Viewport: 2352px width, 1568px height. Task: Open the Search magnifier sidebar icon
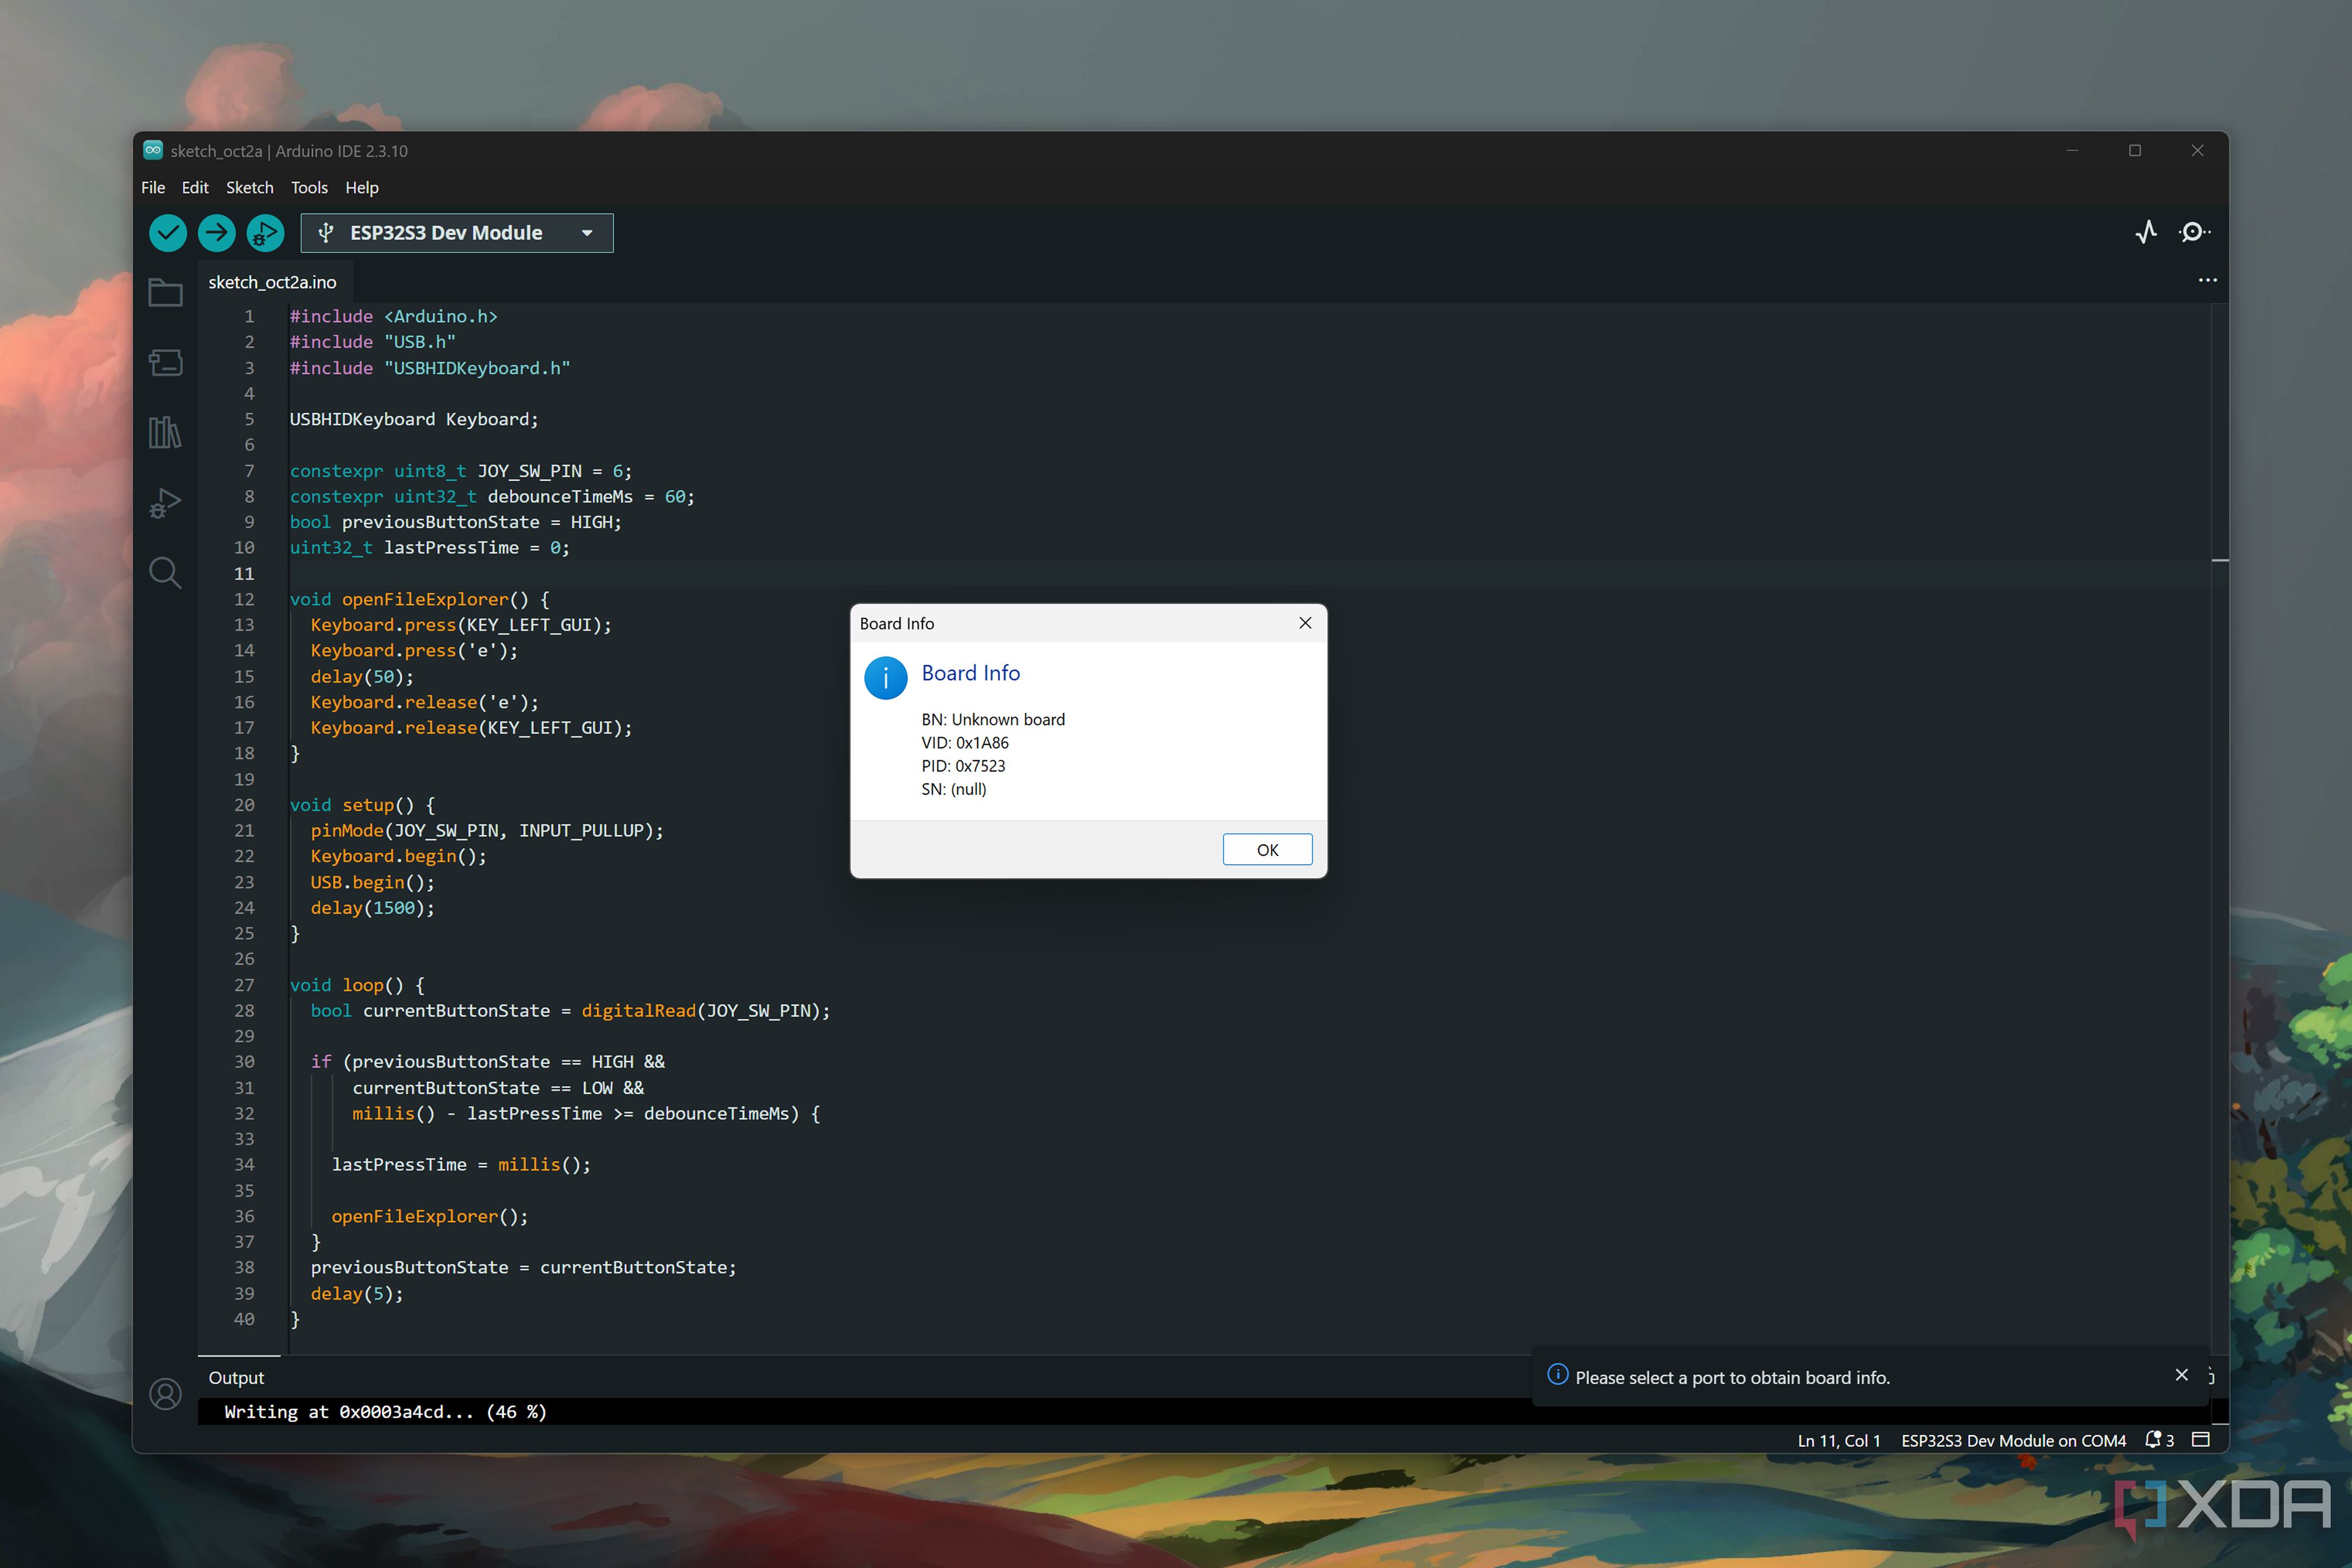pos(165,573)
